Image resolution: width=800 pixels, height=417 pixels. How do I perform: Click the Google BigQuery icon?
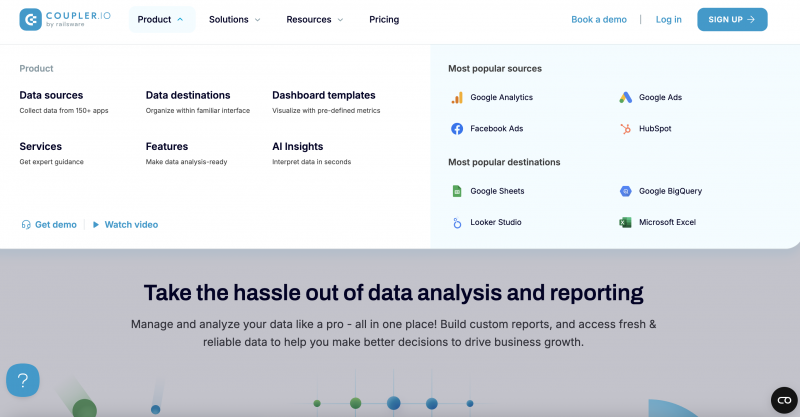[625, 191]
